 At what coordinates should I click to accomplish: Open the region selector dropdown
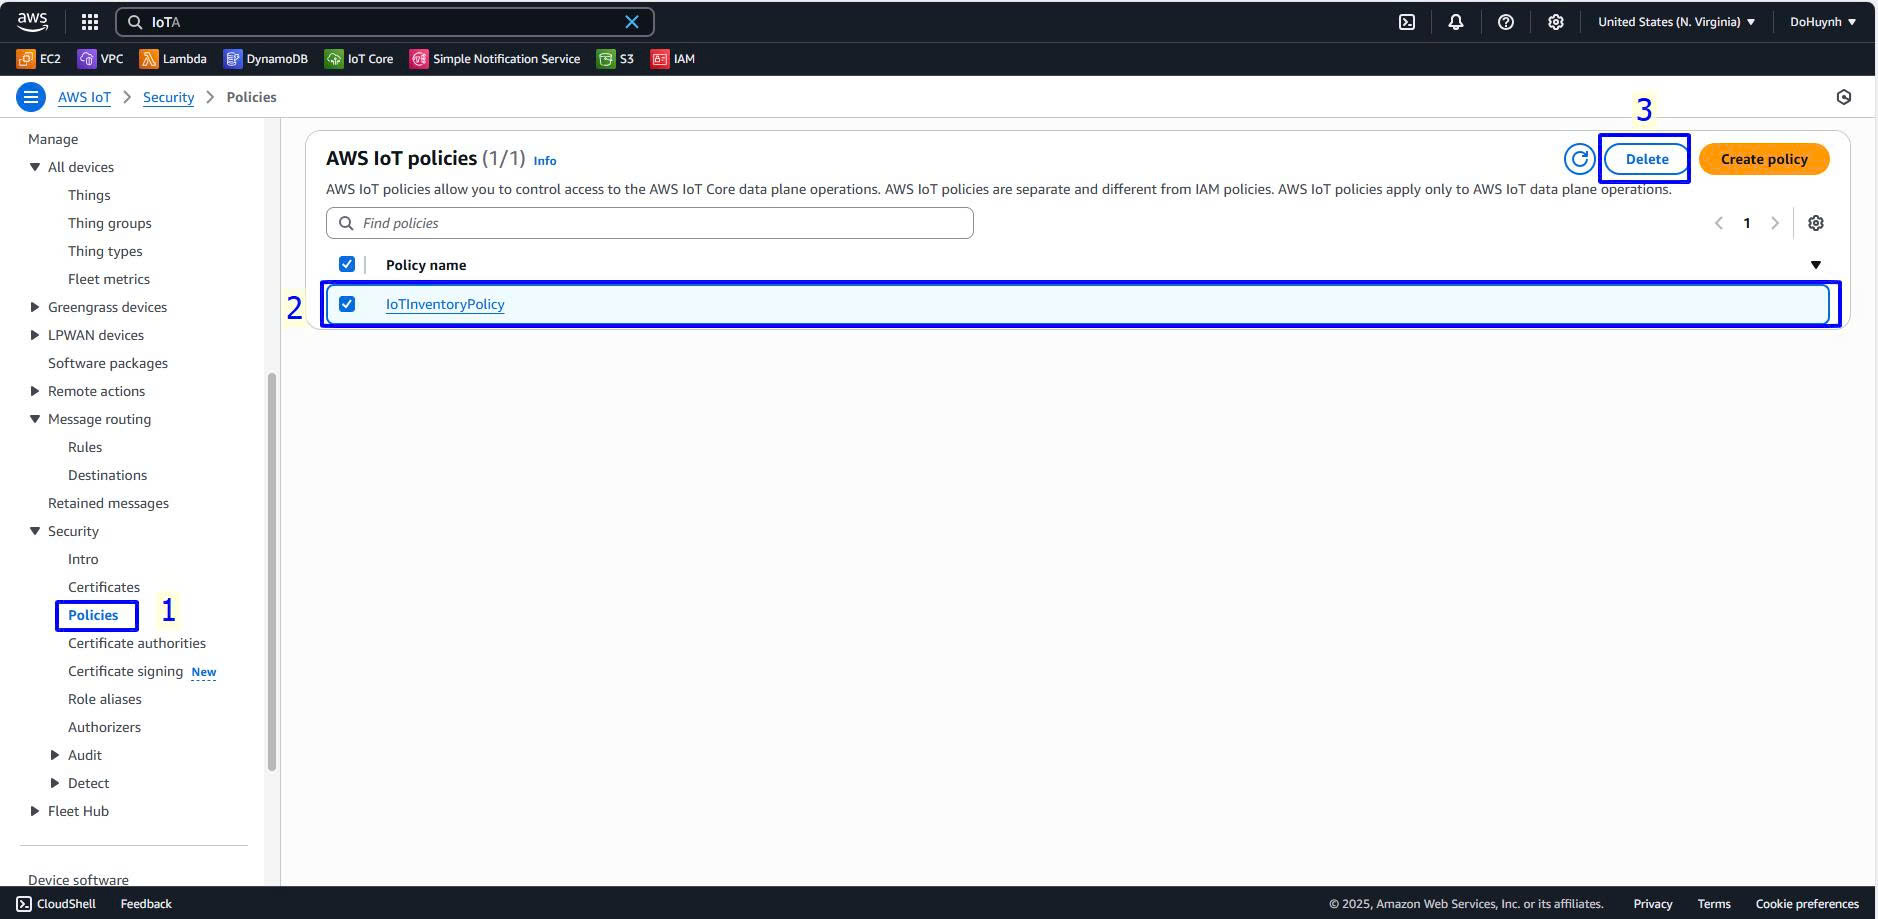(x=1676, y=22)
